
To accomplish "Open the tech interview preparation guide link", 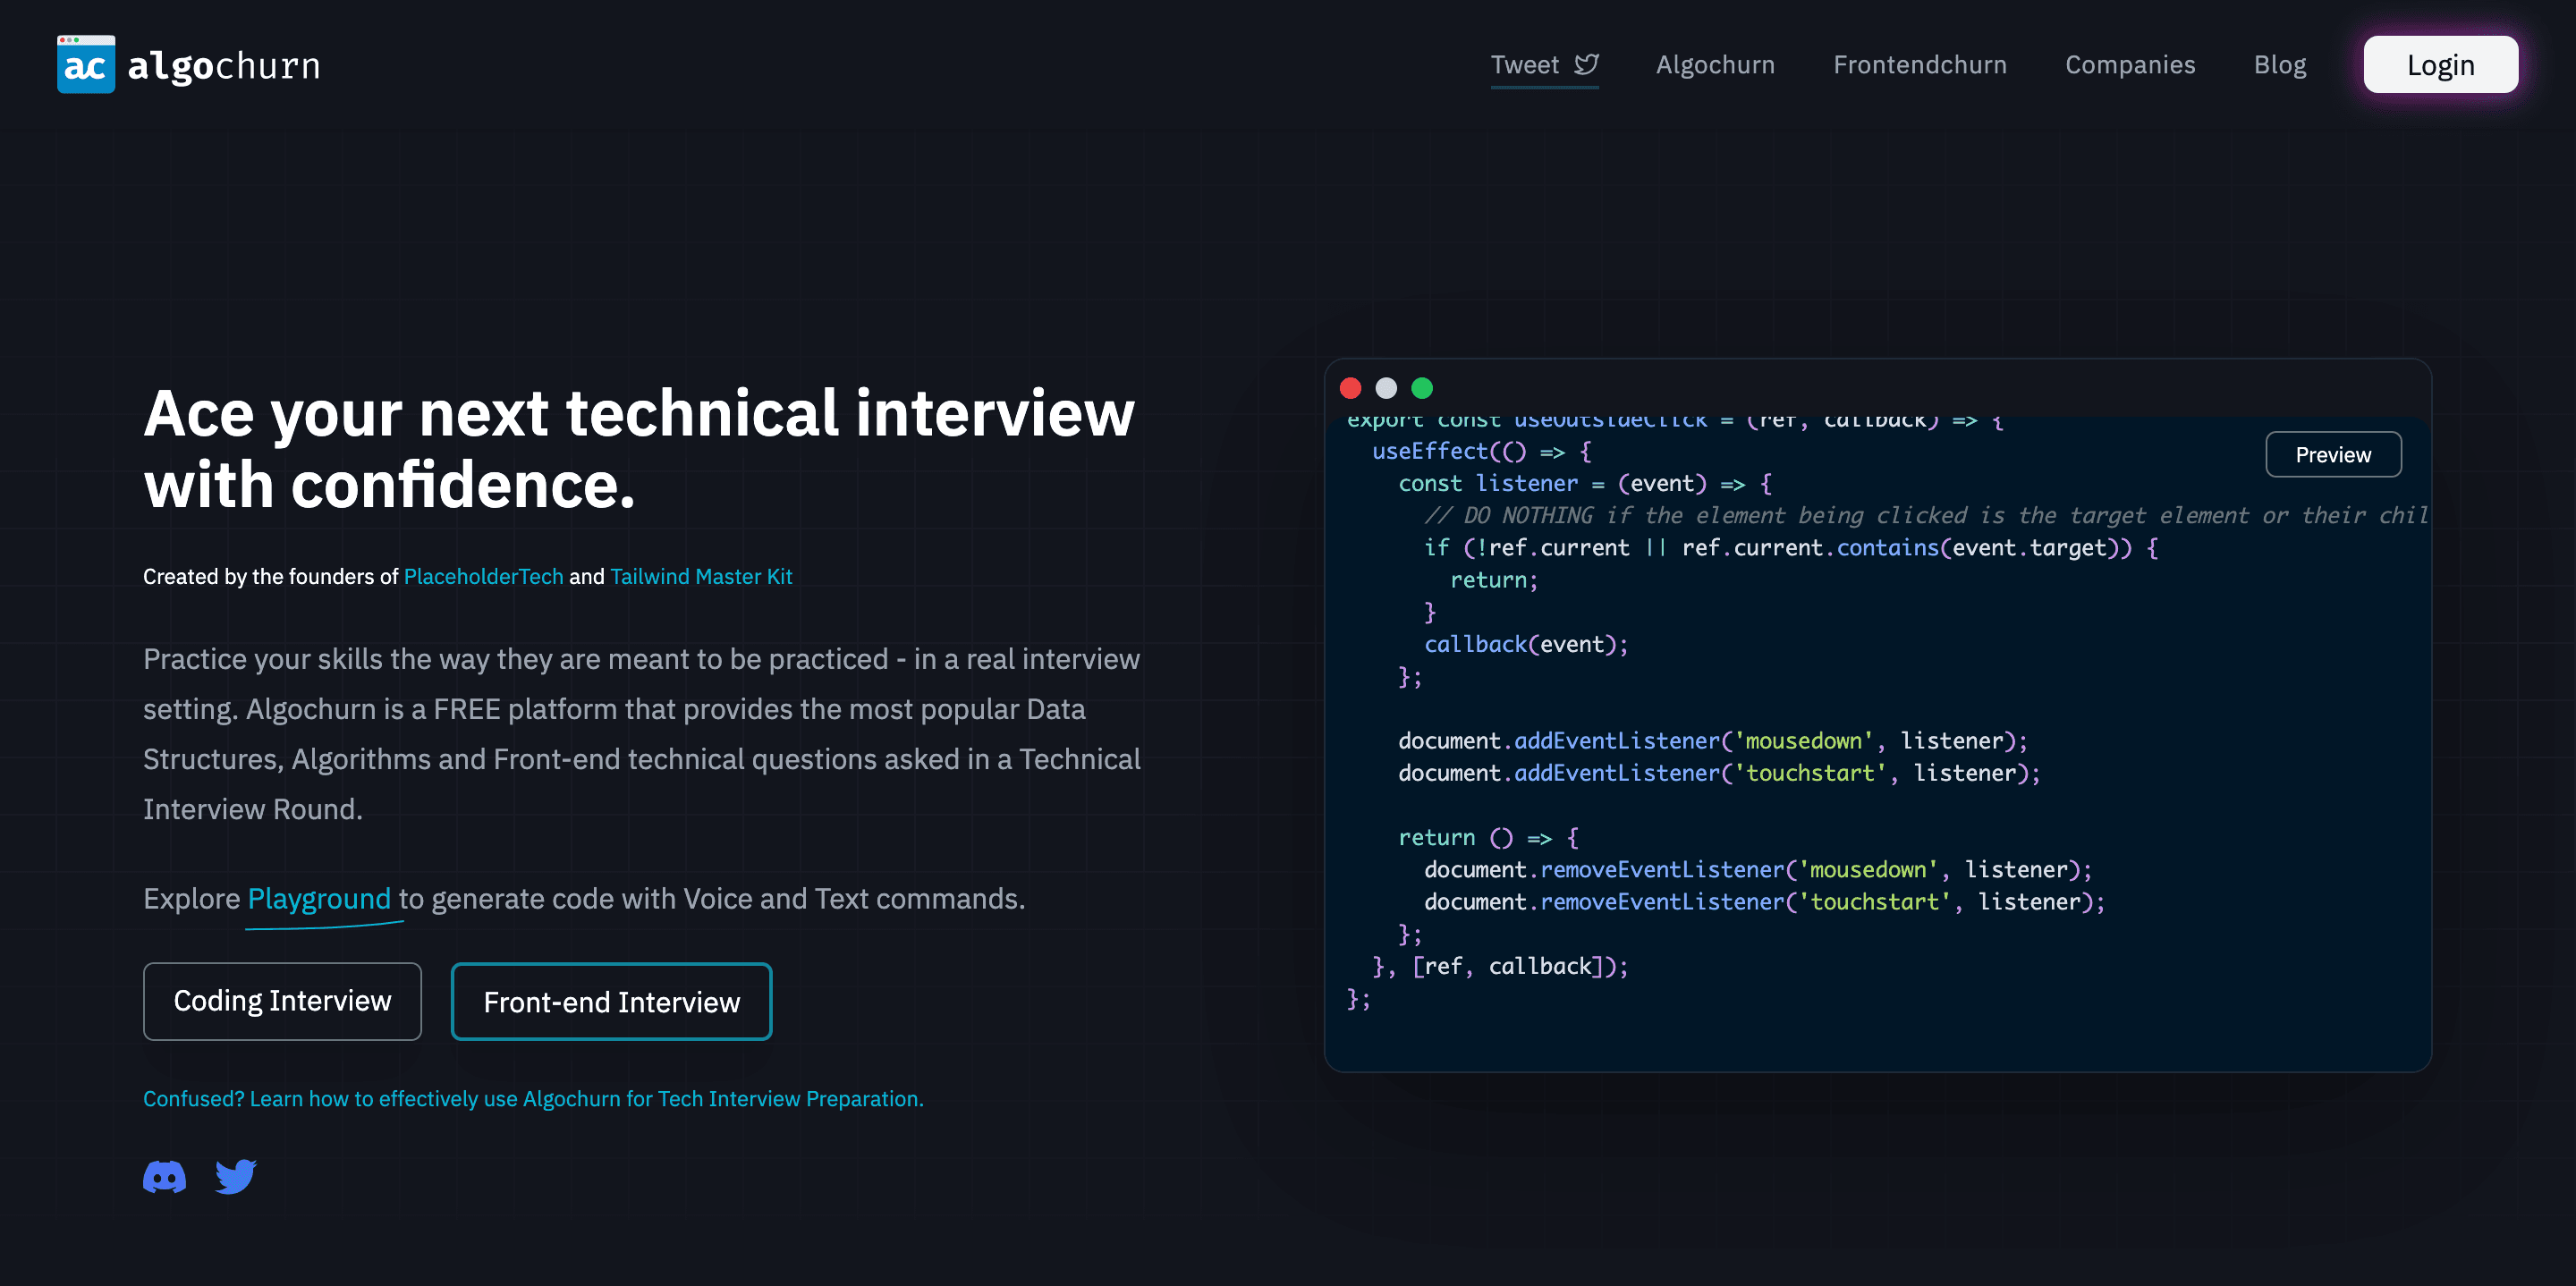I will 533,1098.
